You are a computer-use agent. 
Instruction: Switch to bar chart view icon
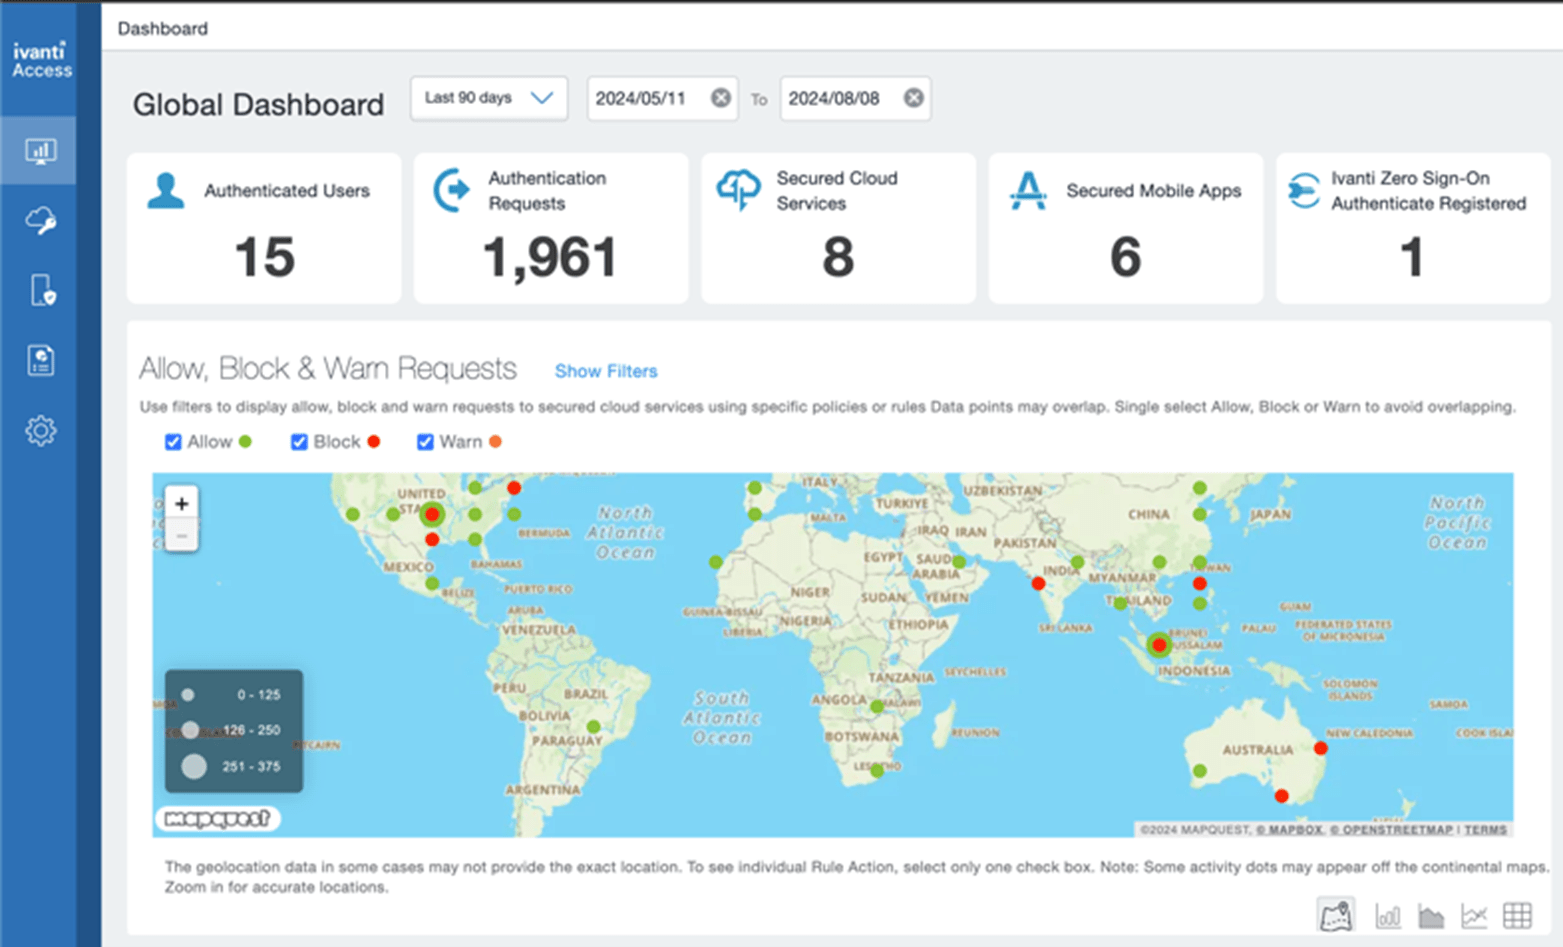[x=1388, y=915]
